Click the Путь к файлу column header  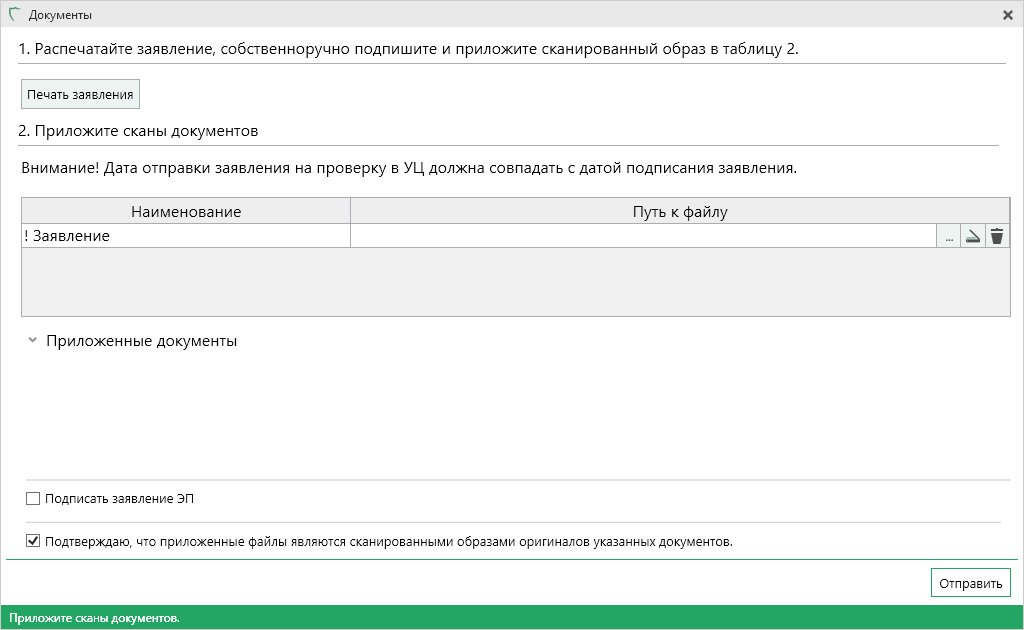pos(680,212)
